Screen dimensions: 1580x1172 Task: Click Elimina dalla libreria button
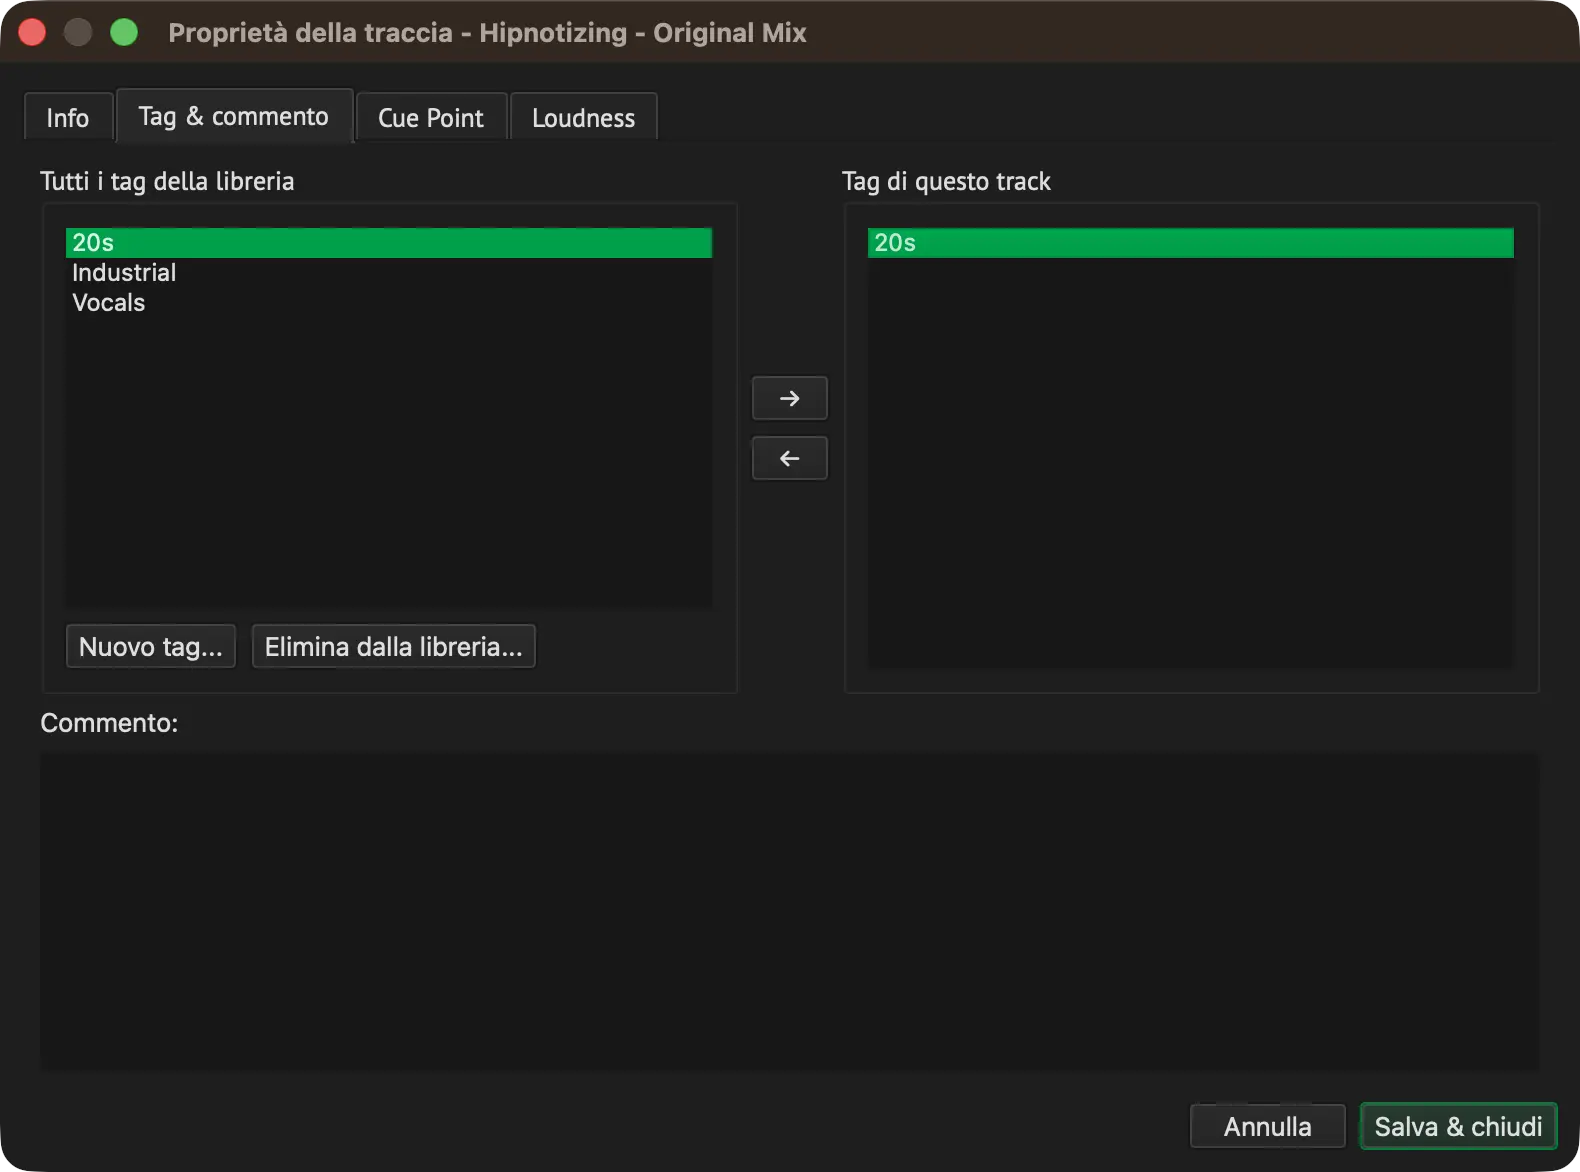pos(394,646)
